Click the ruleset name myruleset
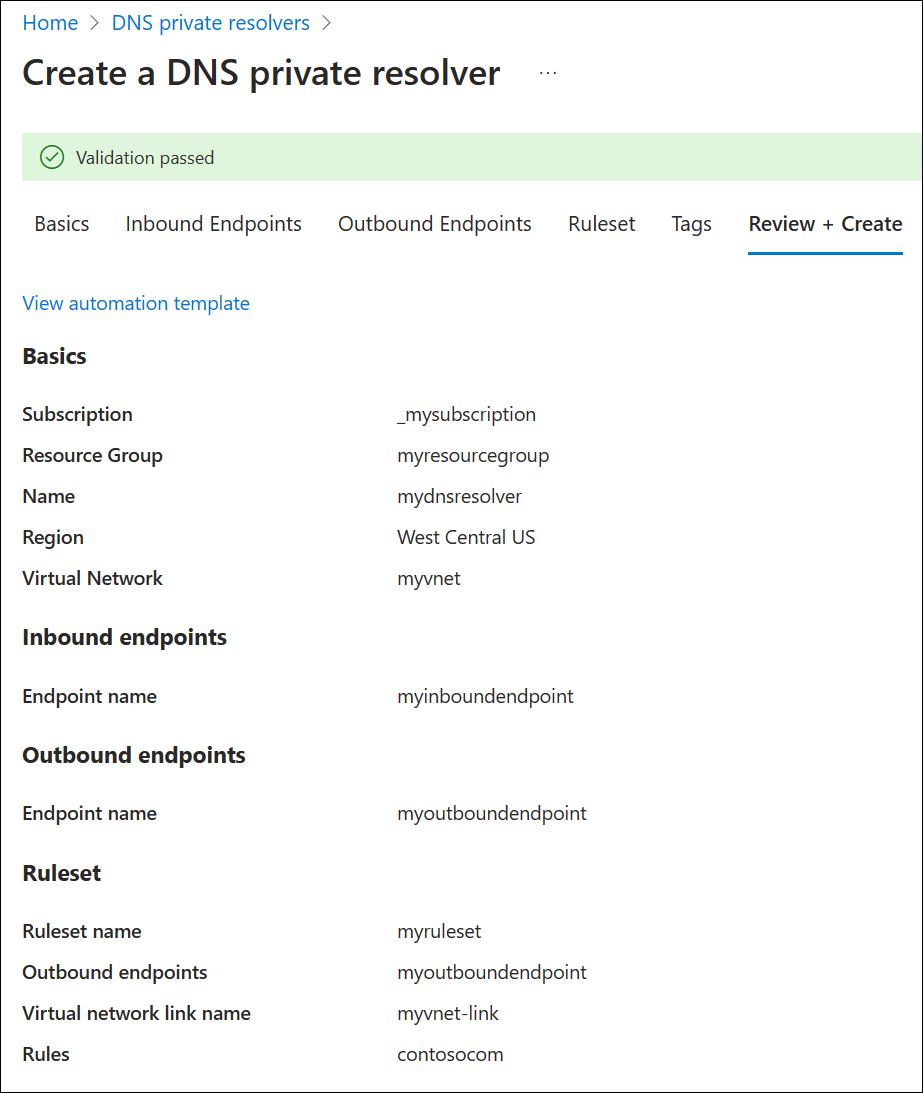Screen dimensions: 923x1093 (439, 931)
